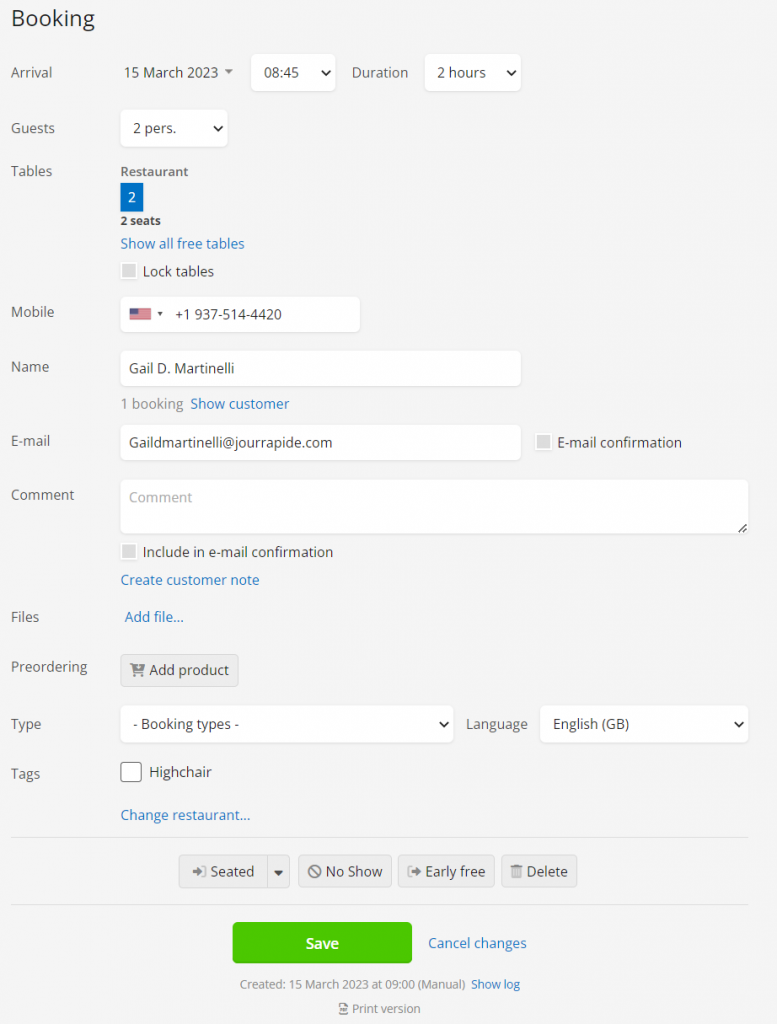Open the 08:45 arrival time dropdown
777x1024 pixels.
click(293, 72)
